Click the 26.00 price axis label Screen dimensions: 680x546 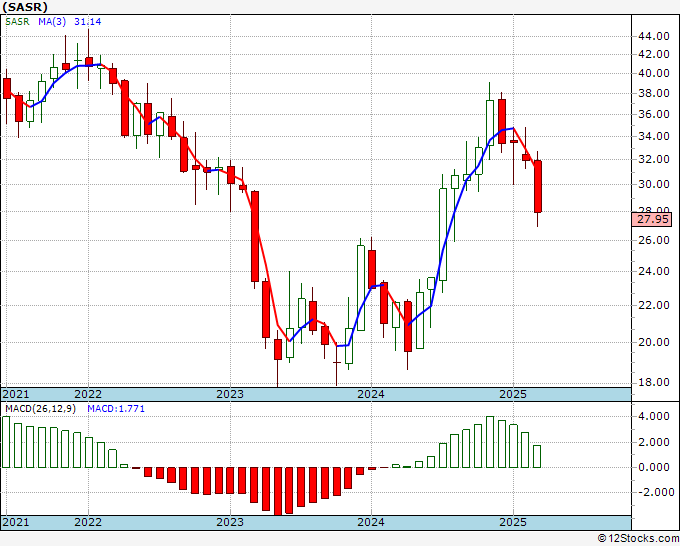(654, 240)
